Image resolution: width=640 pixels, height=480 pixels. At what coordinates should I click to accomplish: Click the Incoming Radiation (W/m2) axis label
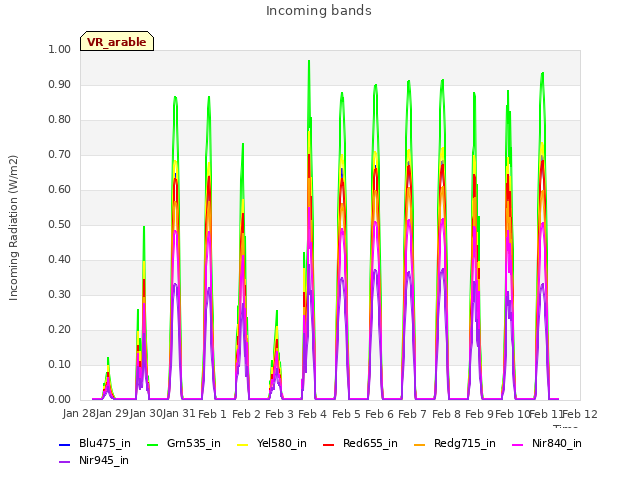click(13, 228)
